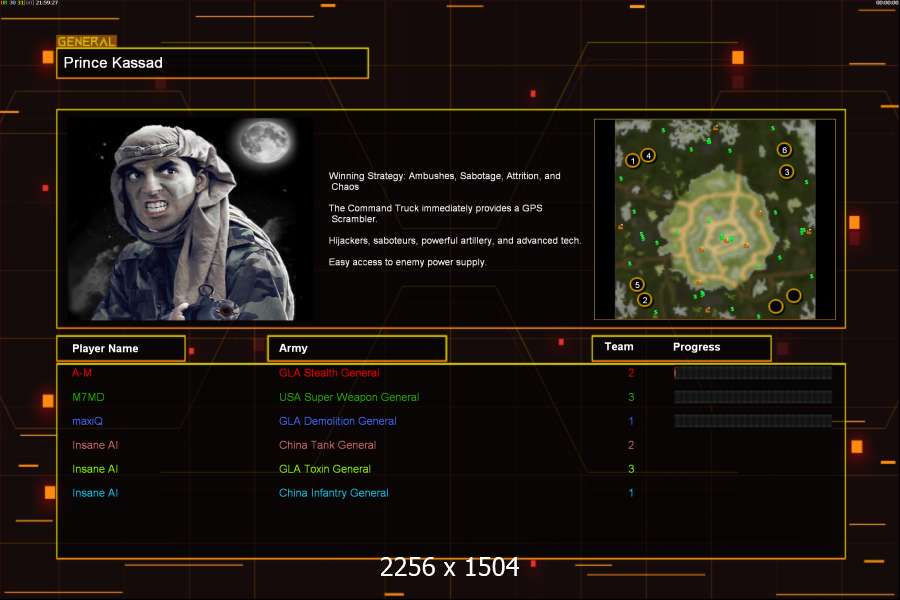The height and width of the screenshot is (600, 900).
Task: Click the China Infantry General army entry
Action: point(333,493)
